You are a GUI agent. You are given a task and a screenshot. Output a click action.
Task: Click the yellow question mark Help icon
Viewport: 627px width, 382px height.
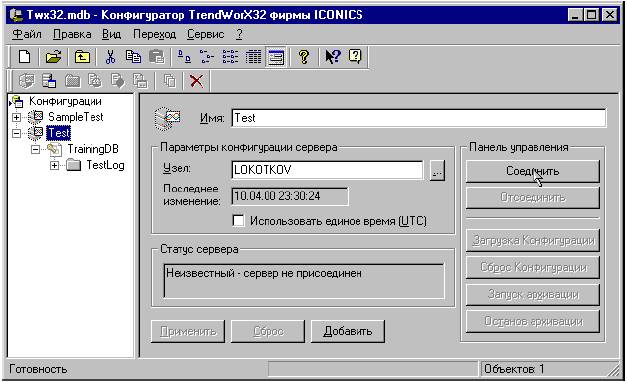point(304,56)
